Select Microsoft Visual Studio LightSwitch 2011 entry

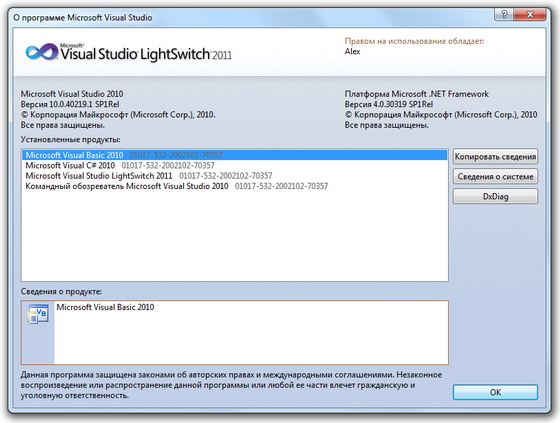coord(234,176)
